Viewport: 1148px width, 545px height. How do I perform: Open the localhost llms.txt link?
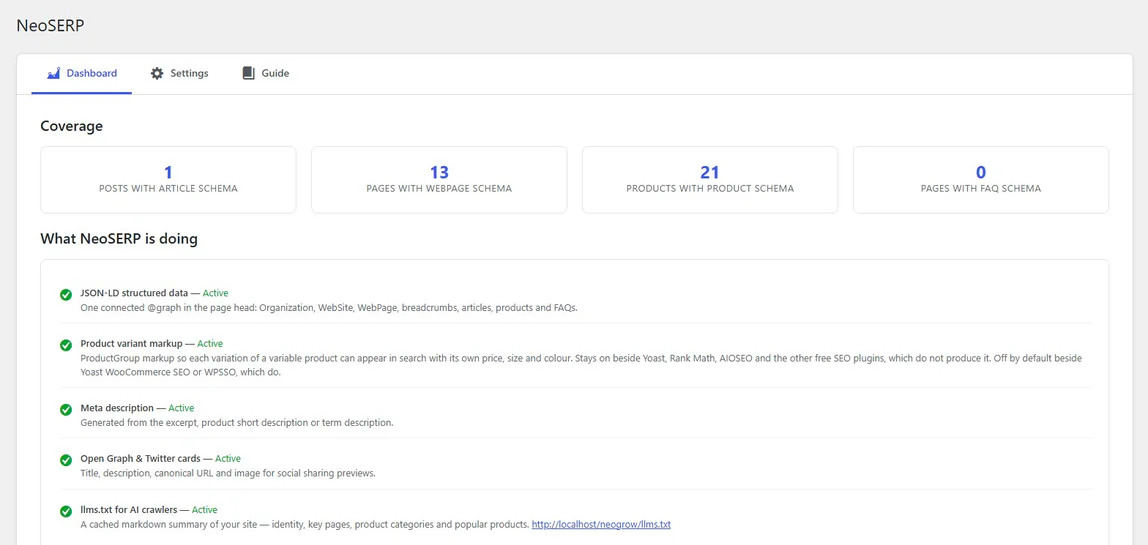[601, 524]
